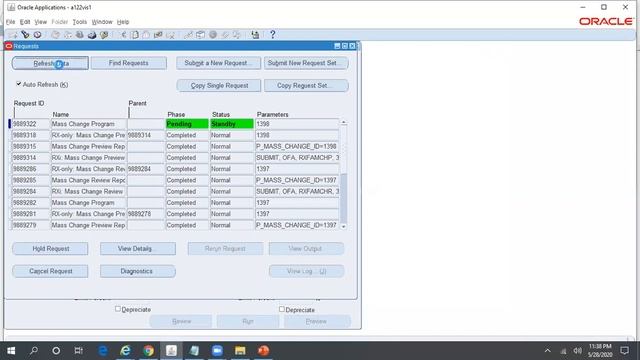Open the Window menu

click(x=102, y=22)
